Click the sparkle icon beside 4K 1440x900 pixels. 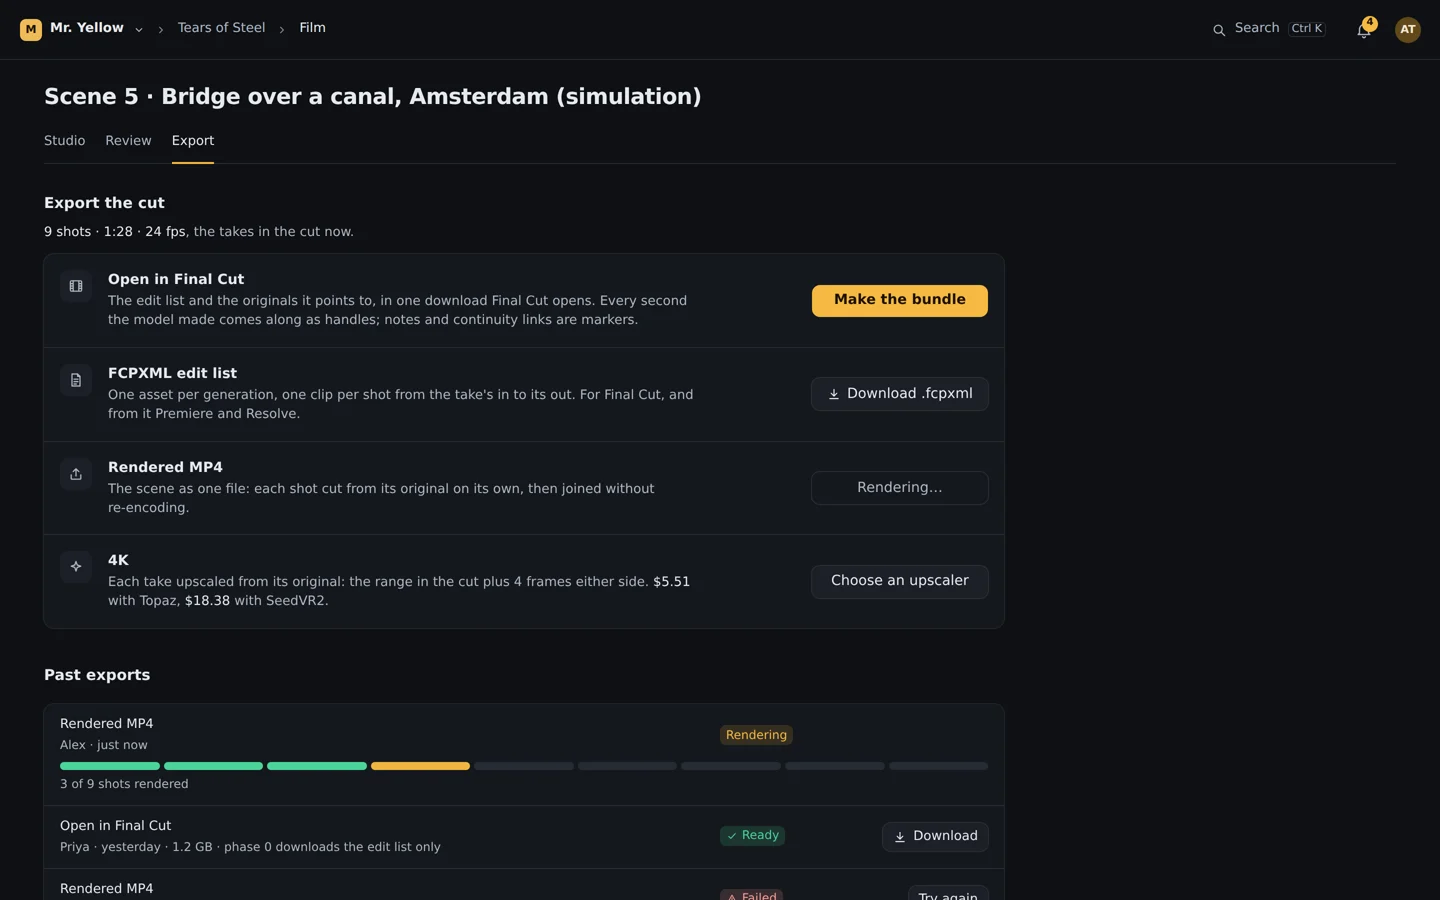[76, 567]
